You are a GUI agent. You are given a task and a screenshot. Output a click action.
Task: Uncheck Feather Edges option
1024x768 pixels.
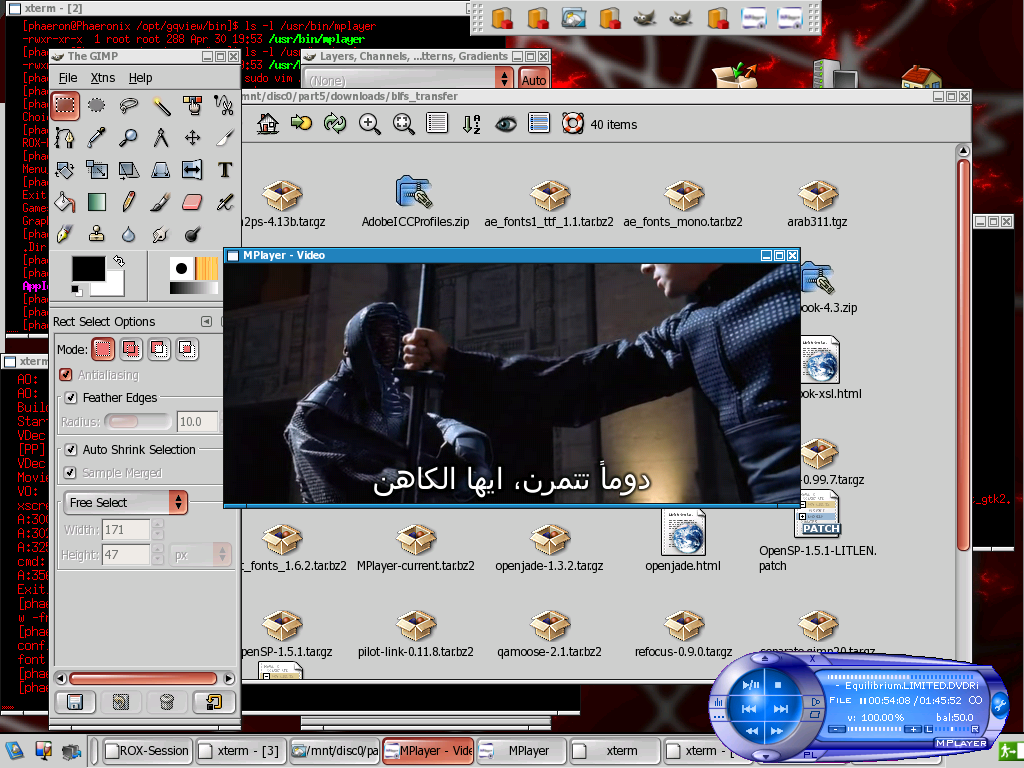(x=70, y=397)
